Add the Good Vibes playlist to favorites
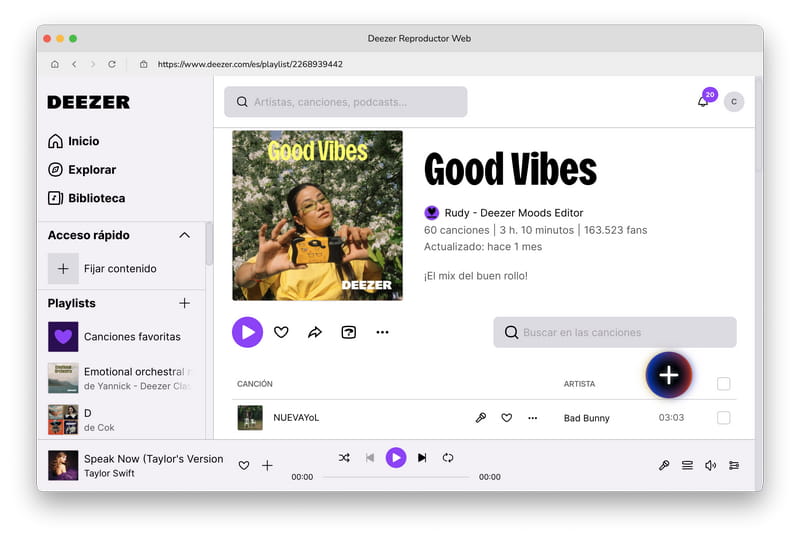The width and height of the screenshot is (800, 540). pos(281,332)
